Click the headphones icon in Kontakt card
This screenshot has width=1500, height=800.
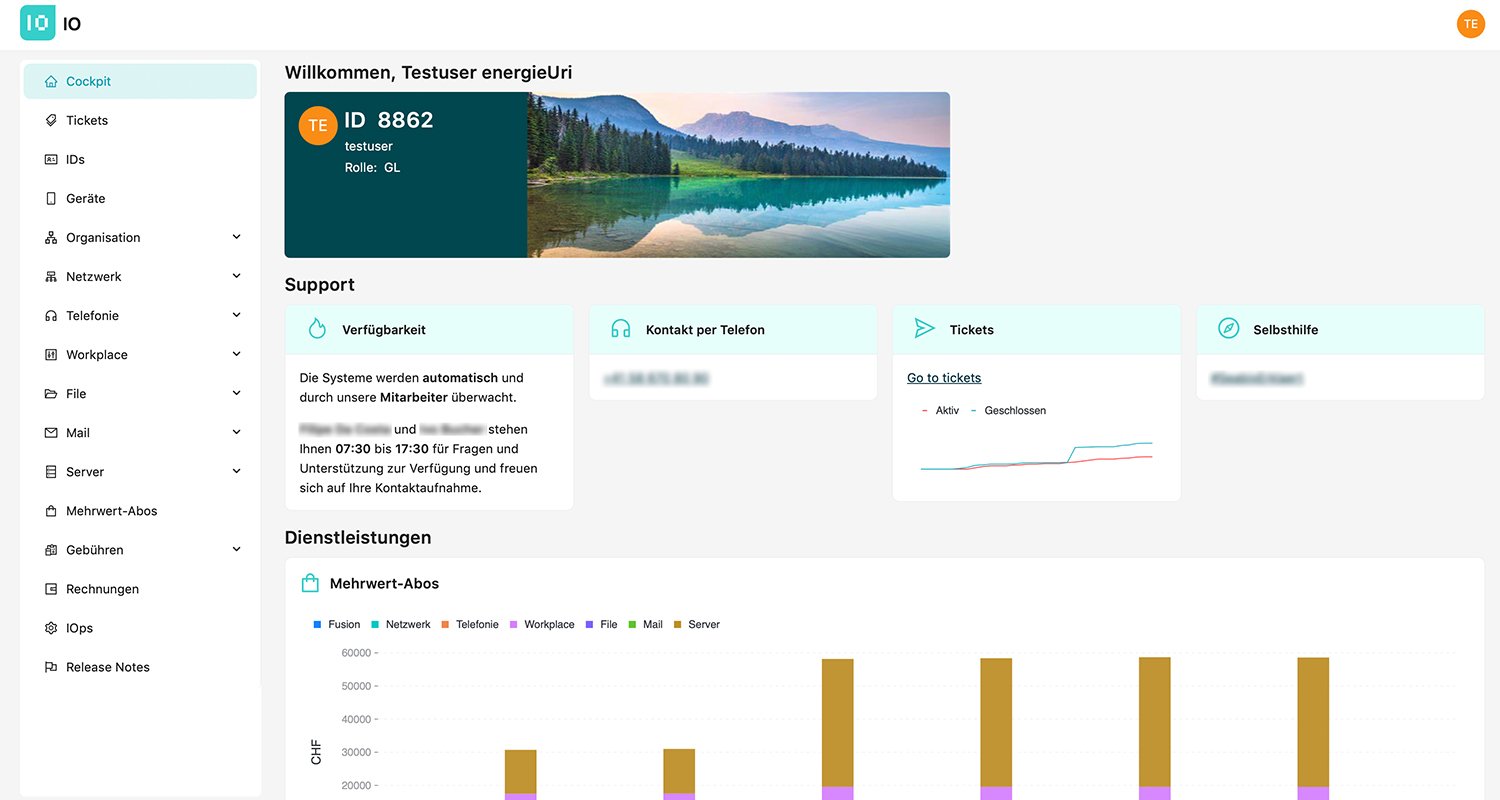coord(620,329)
